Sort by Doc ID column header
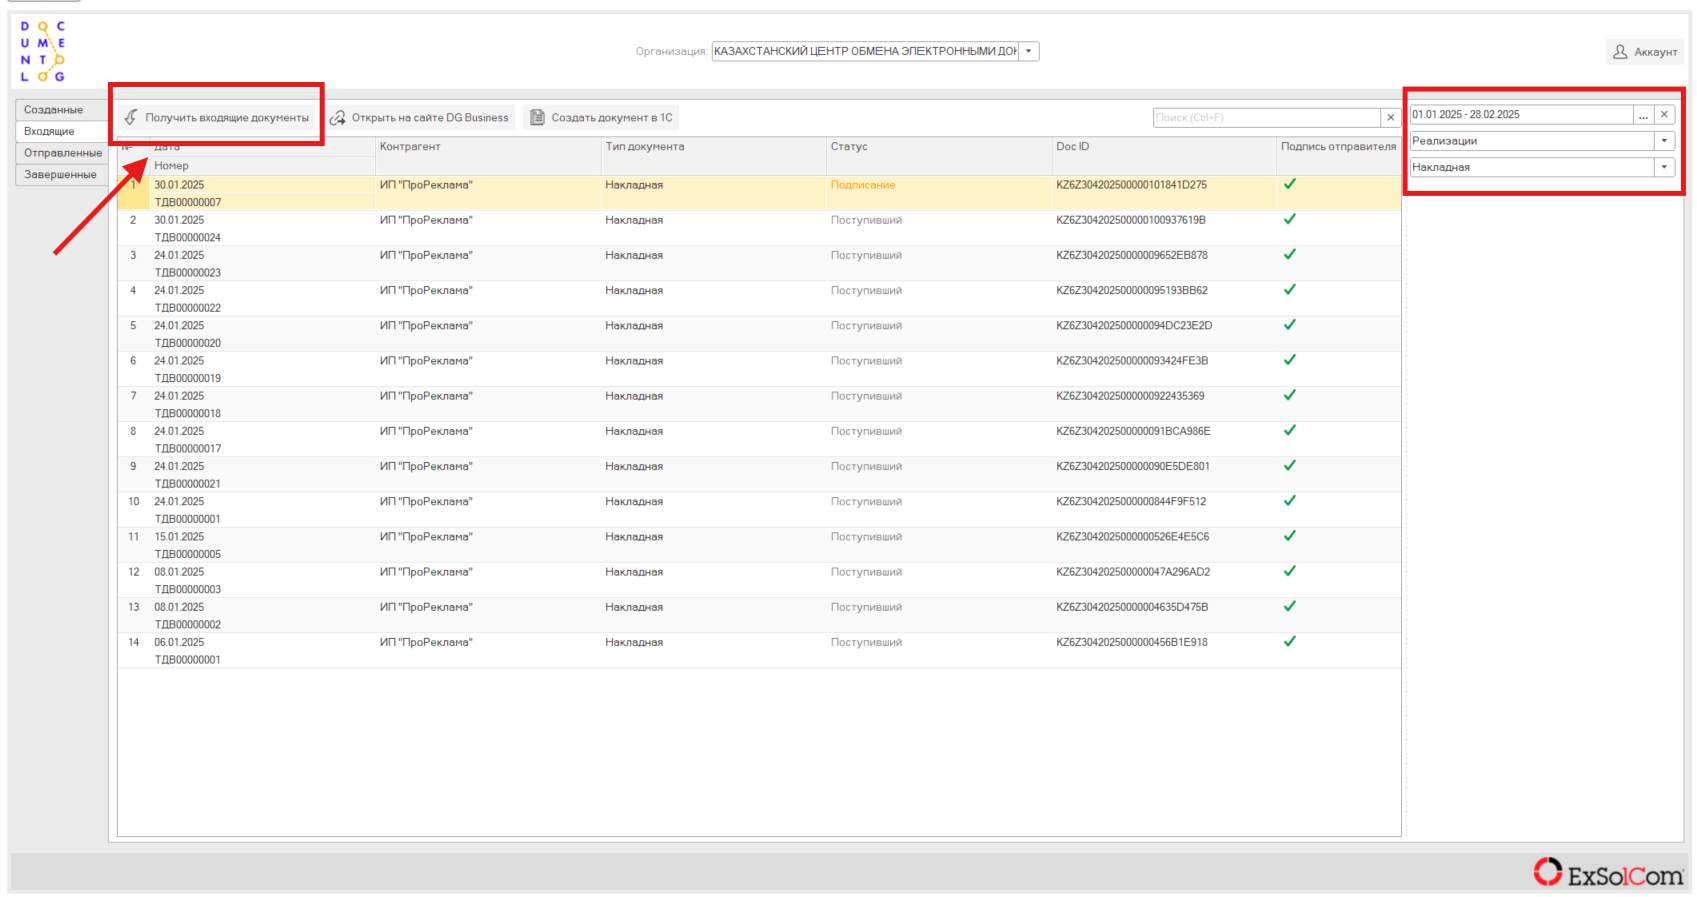Screen dimensions: 1697x897 [1164, 147]
